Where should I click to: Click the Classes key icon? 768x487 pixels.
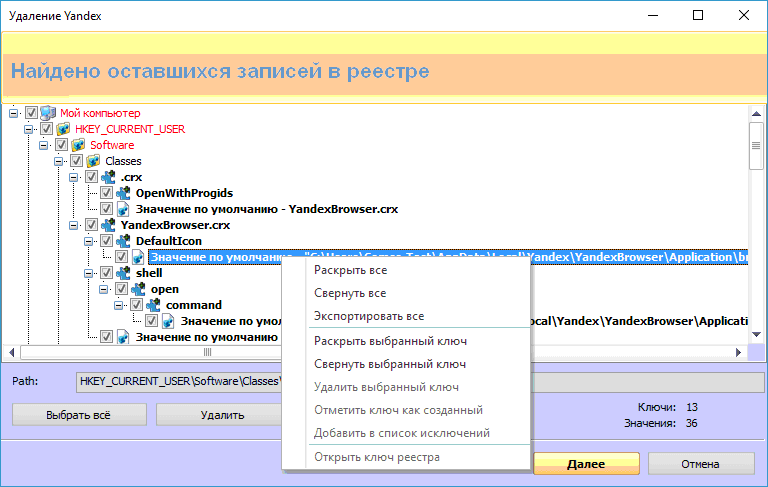pos(93,161)
